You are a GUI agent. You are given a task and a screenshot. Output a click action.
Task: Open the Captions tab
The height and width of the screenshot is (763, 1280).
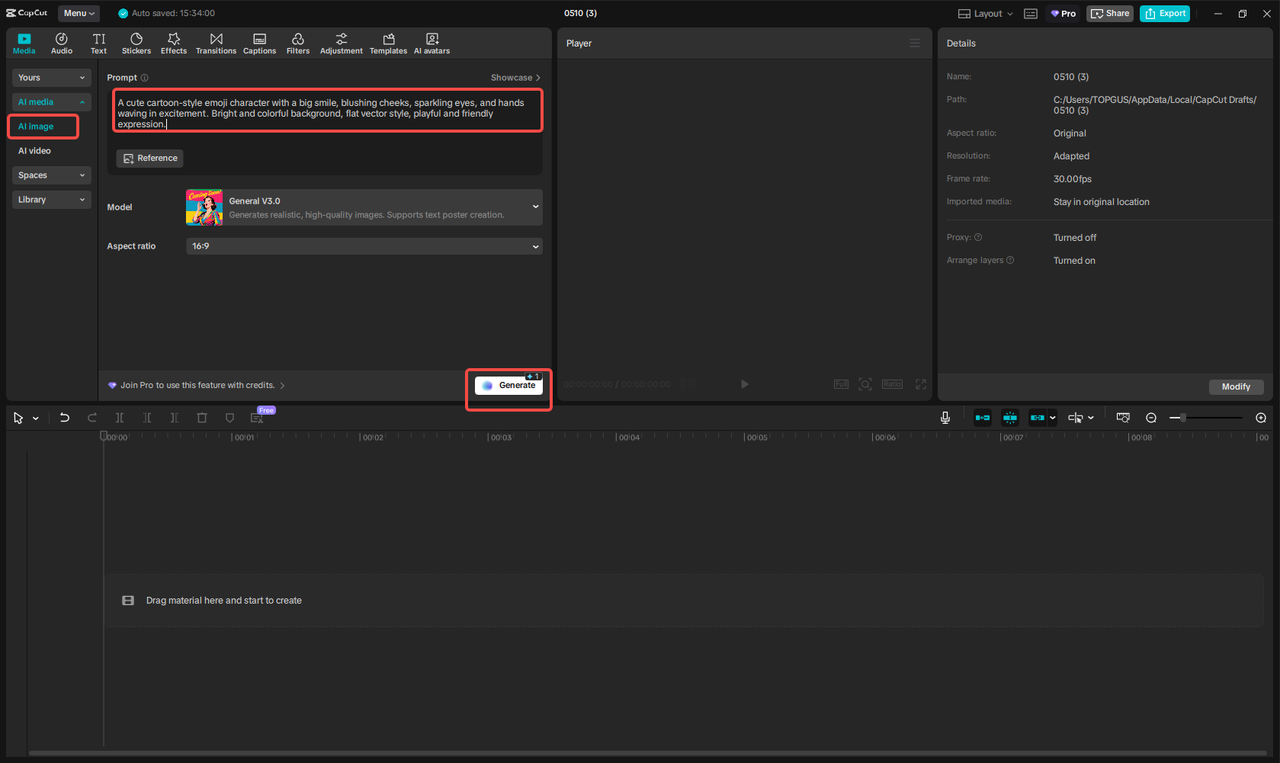(259, 43)
